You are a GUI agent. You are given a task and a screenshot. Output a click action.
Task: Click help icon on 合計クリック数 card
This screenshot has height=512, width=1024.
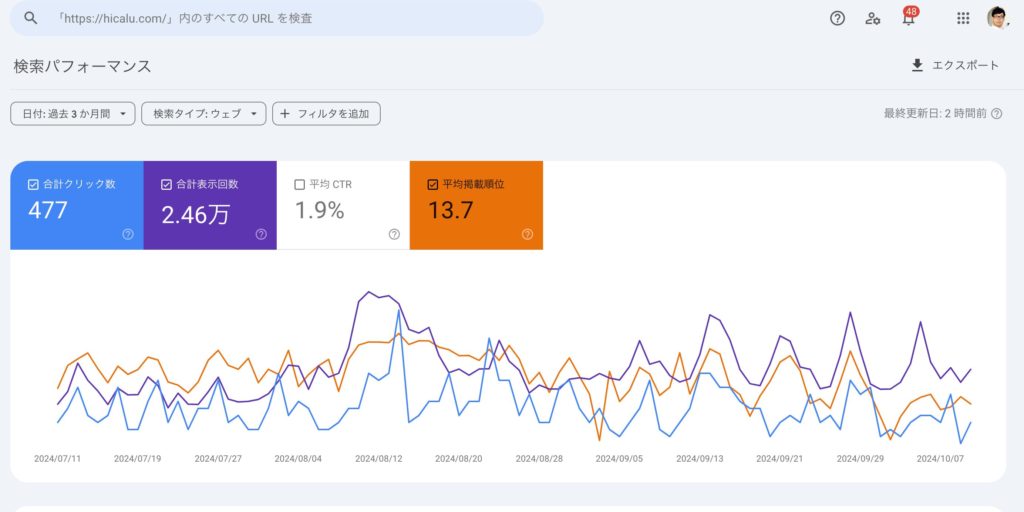tap(128, 234)
